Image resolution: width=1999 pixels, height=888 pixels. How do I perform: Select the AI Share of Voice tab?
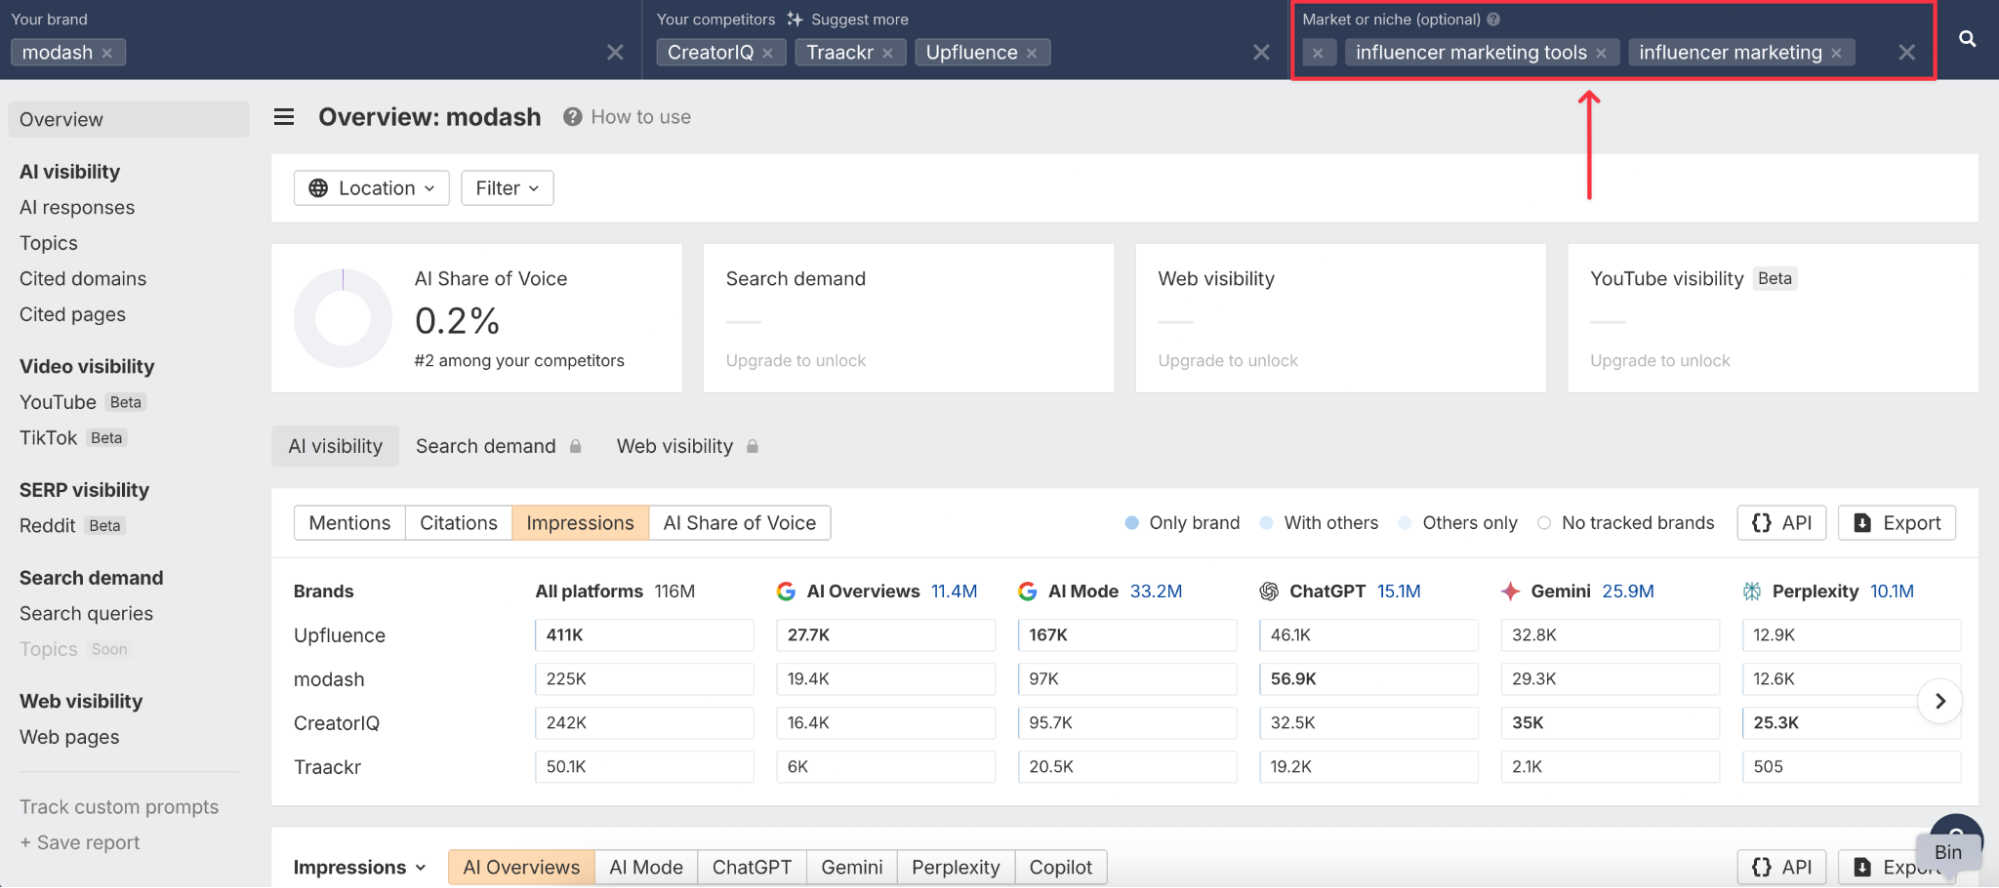coord(740,523)
